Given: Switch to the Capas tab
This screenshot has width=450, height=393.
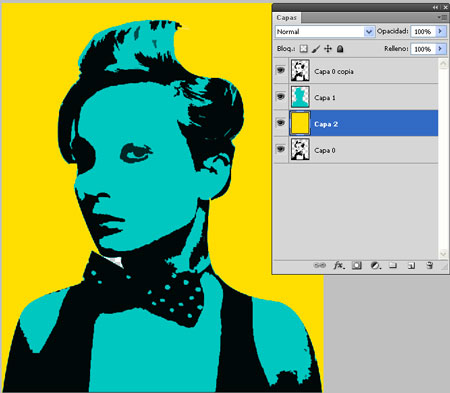Looking at the screenshot, I should [x=286, y=18].
